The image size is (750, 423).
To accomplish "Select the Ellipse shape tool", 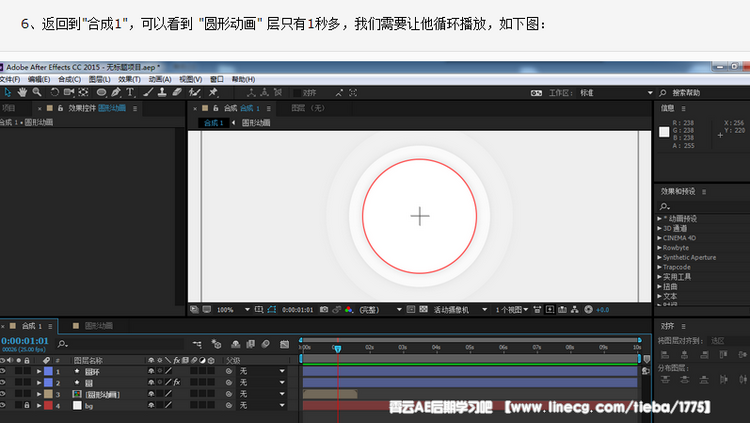I will click(x=101, y=92).
